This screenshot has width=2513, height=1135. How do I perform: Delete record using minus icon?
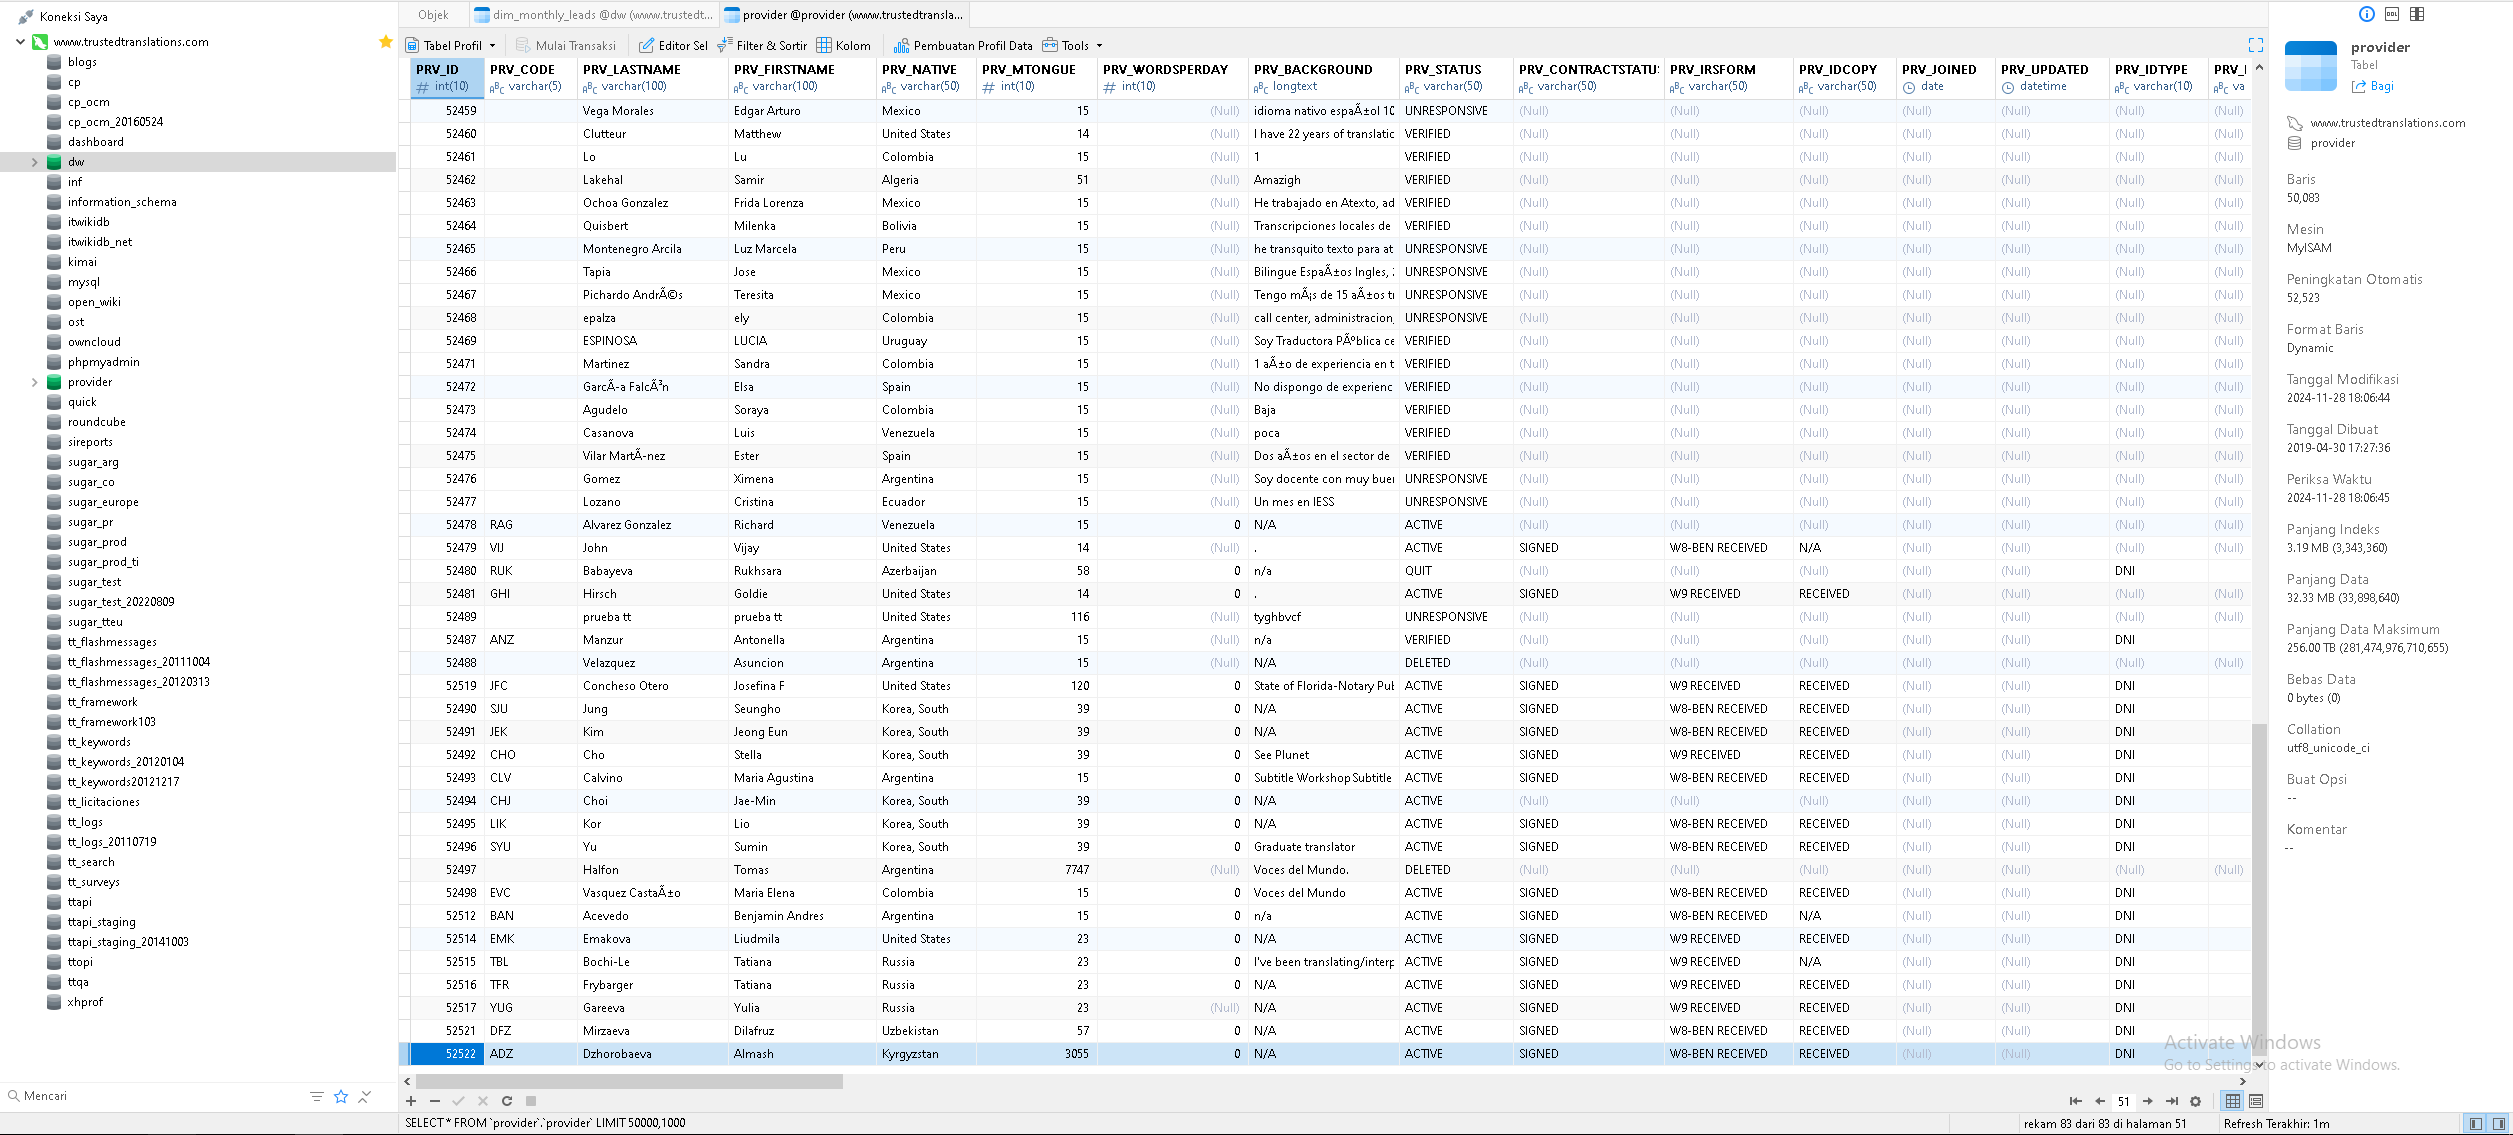click(435, 1101)
